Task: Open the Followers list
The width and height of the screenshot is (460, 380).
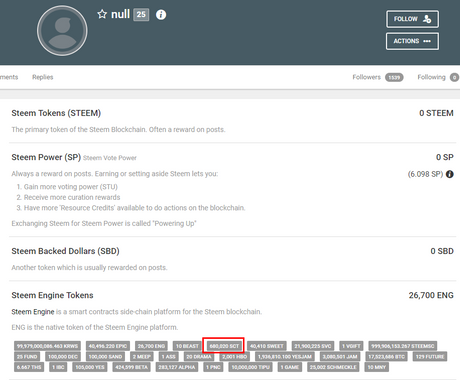Action: tap(366, 77)
